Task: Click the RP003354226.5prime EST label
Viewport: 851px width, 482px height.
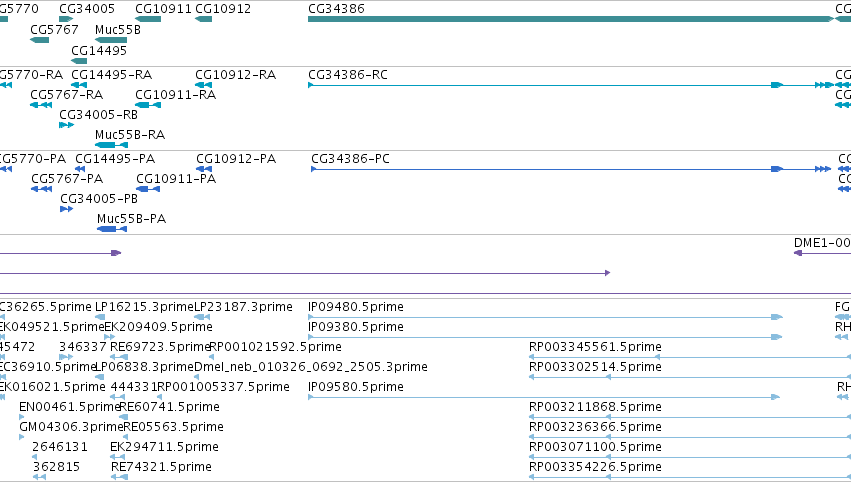Action: click(595, 467)
